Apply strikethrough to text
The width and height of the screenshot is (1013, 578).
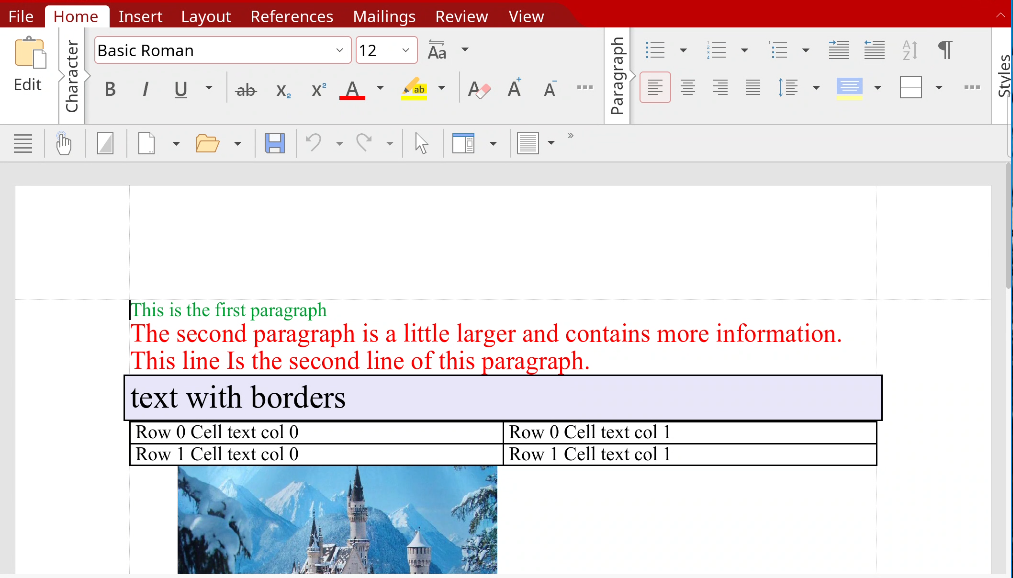(x=246, y=89)
